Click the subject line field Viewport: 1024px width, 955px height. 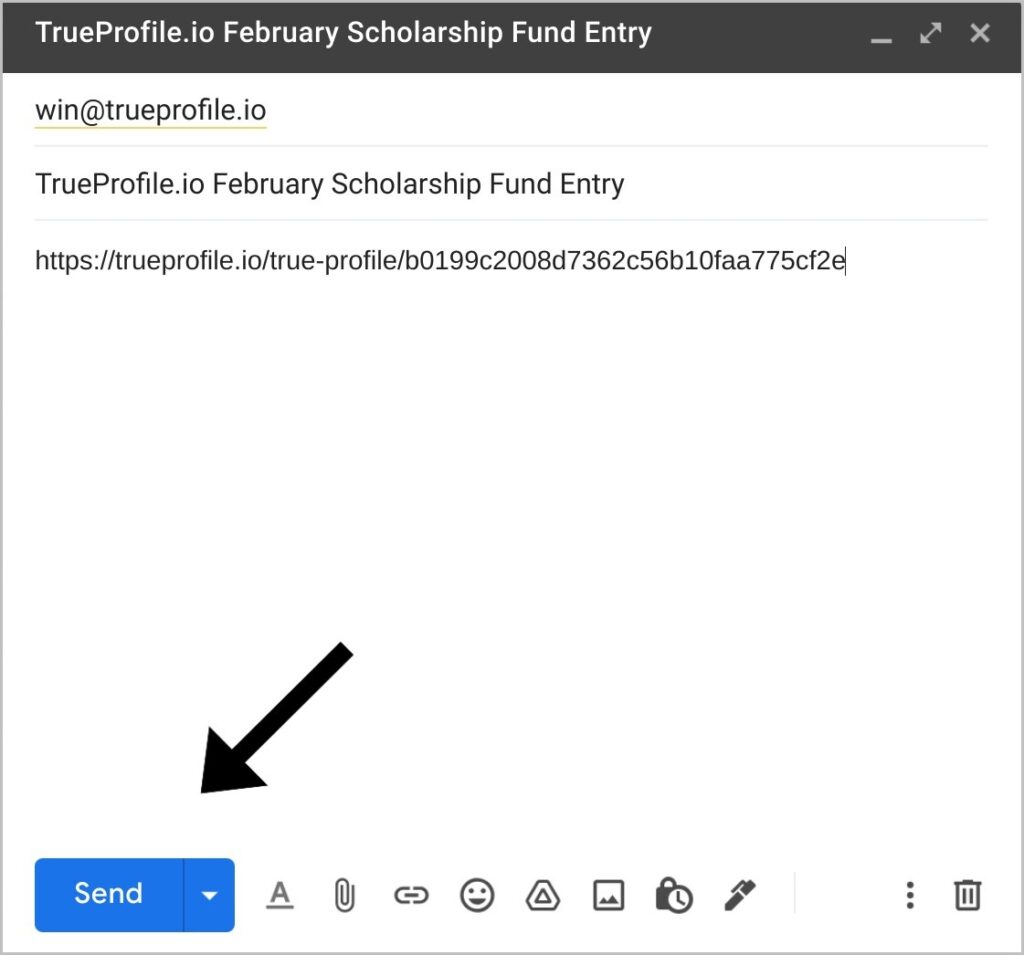tap(511, 184)
